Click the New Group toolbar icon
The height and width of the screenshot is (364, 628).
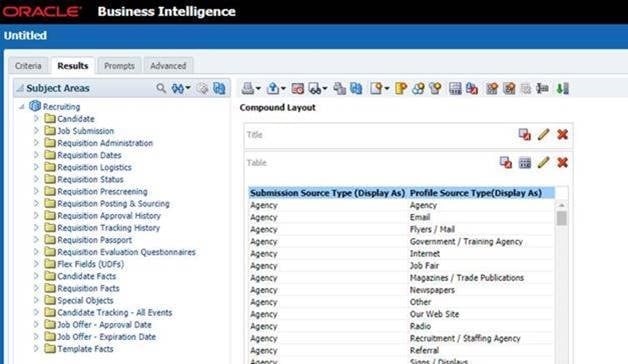pyautogui.click(x=401, y=88)
